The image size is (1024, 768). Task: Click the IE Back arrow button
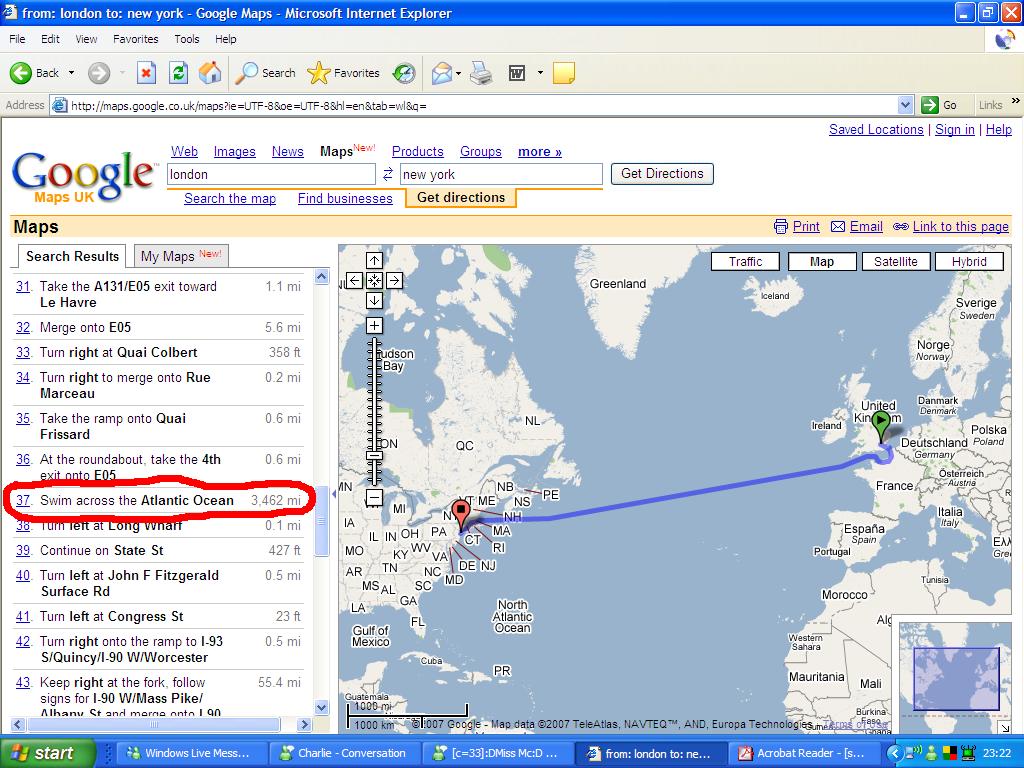(21, 73)
